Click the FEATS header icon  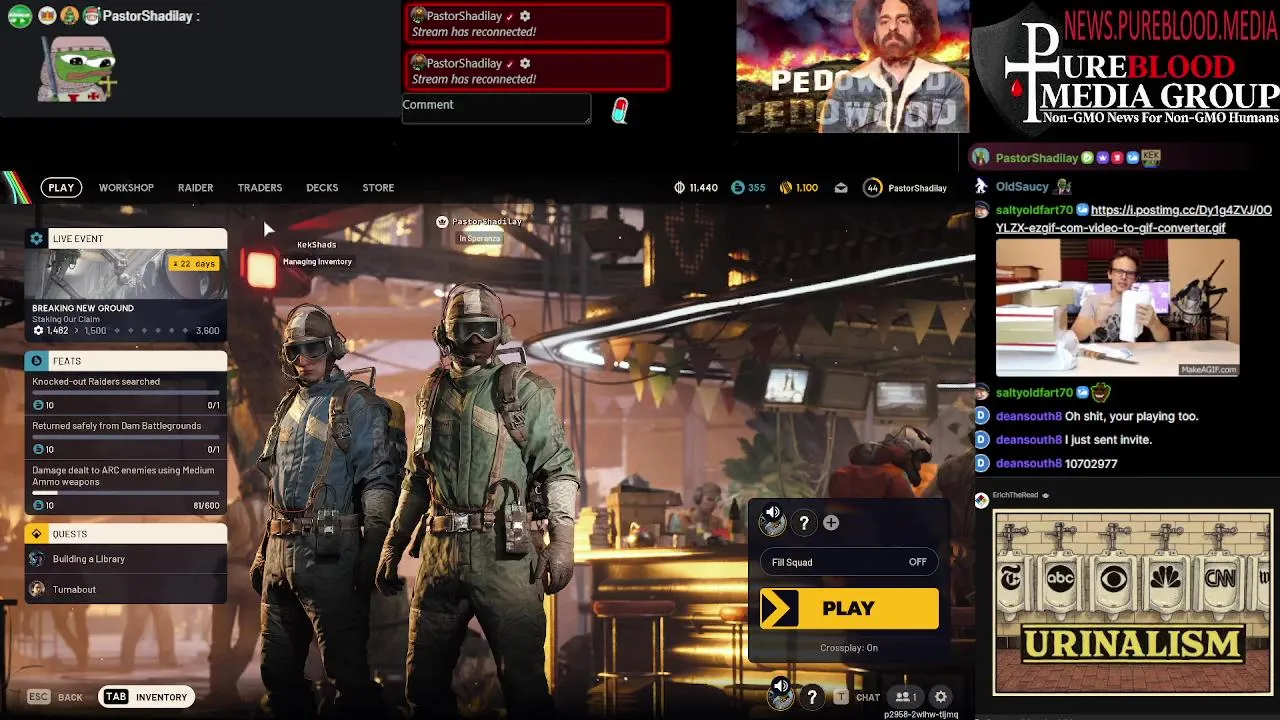37,361
